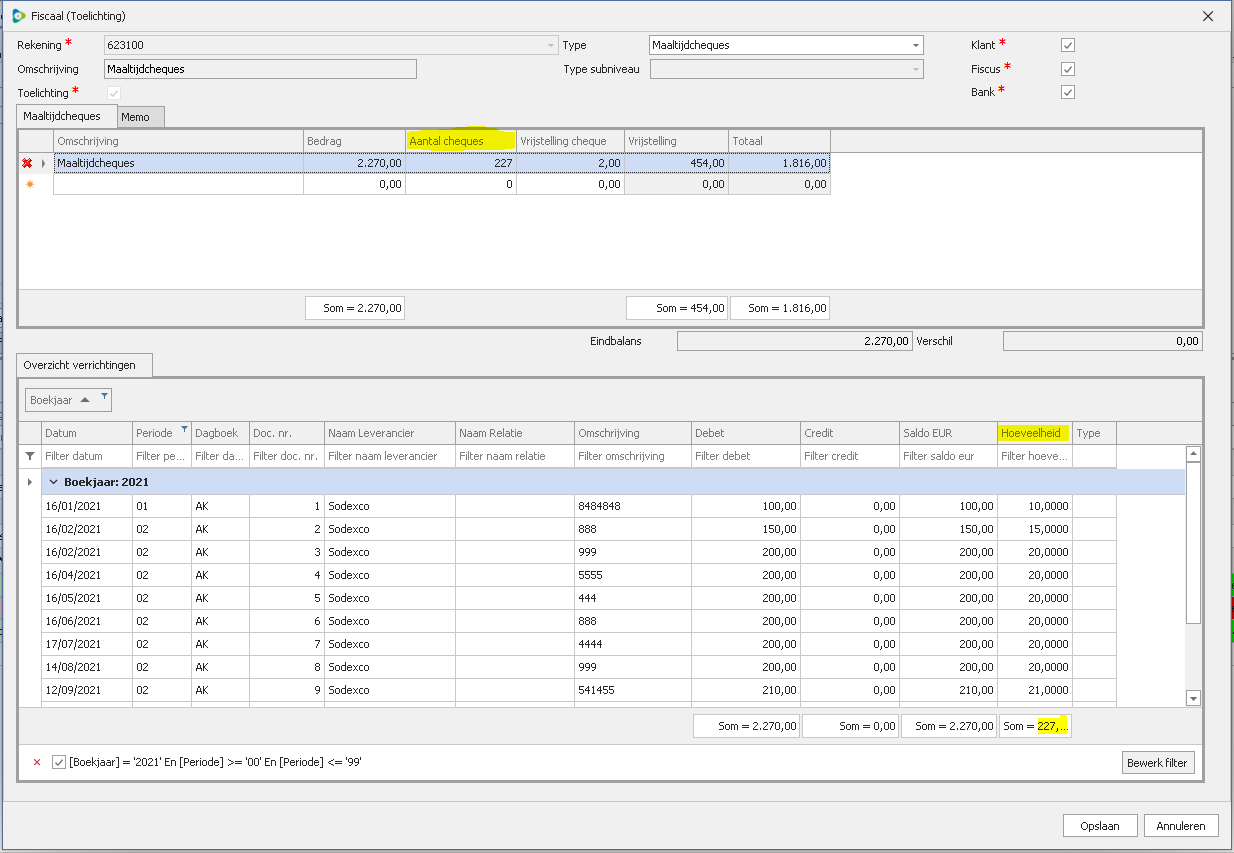This screenshot has width=1234, height=853.
Task: Open the Rekening 623100 dropdown
Action: coord(550,45)
